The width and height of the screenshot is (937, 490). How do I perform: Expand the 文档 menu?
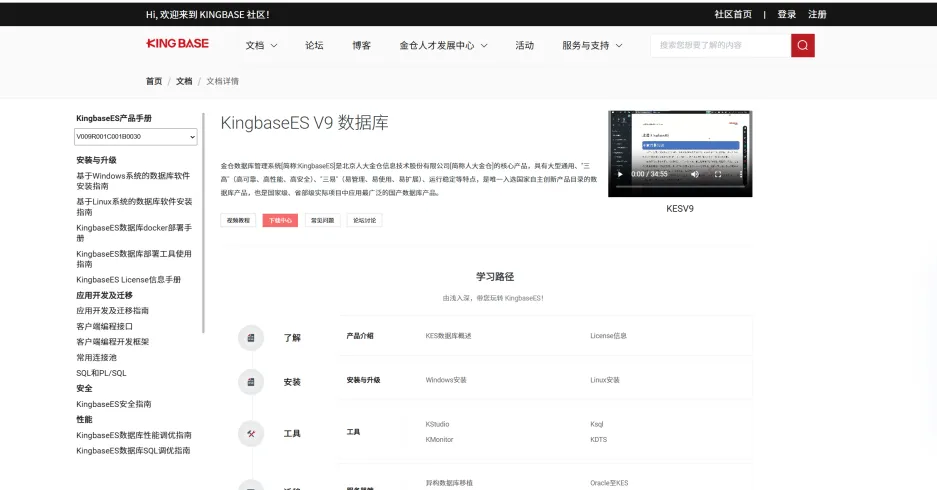coord(261,45)
